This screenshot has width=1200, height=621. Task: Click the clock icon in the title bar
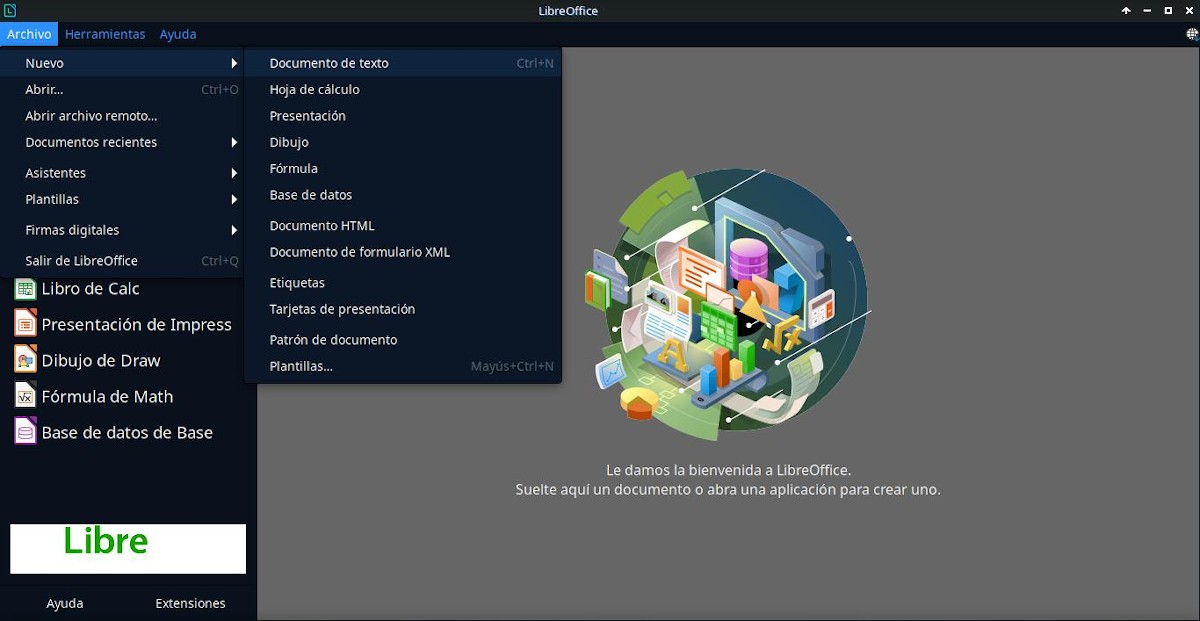click(x=11, y=10)
